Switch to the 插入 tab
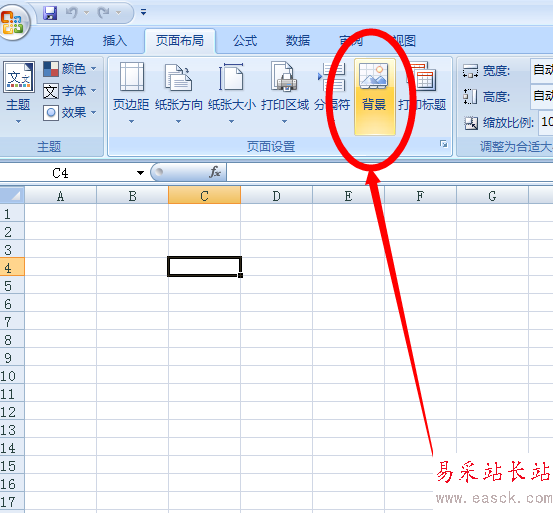Viewport: 553px width, 513px height. (x=115, y=41)
